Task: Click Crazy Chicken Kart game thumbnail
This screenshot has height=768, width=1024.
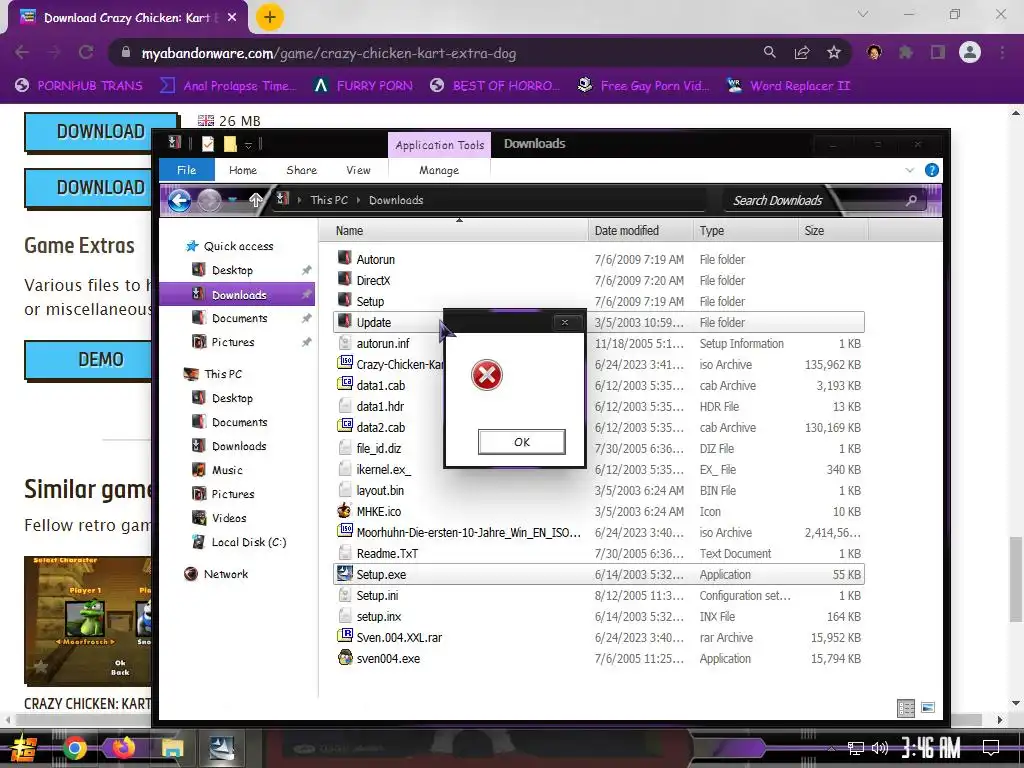Action: (x=88, y=620)
